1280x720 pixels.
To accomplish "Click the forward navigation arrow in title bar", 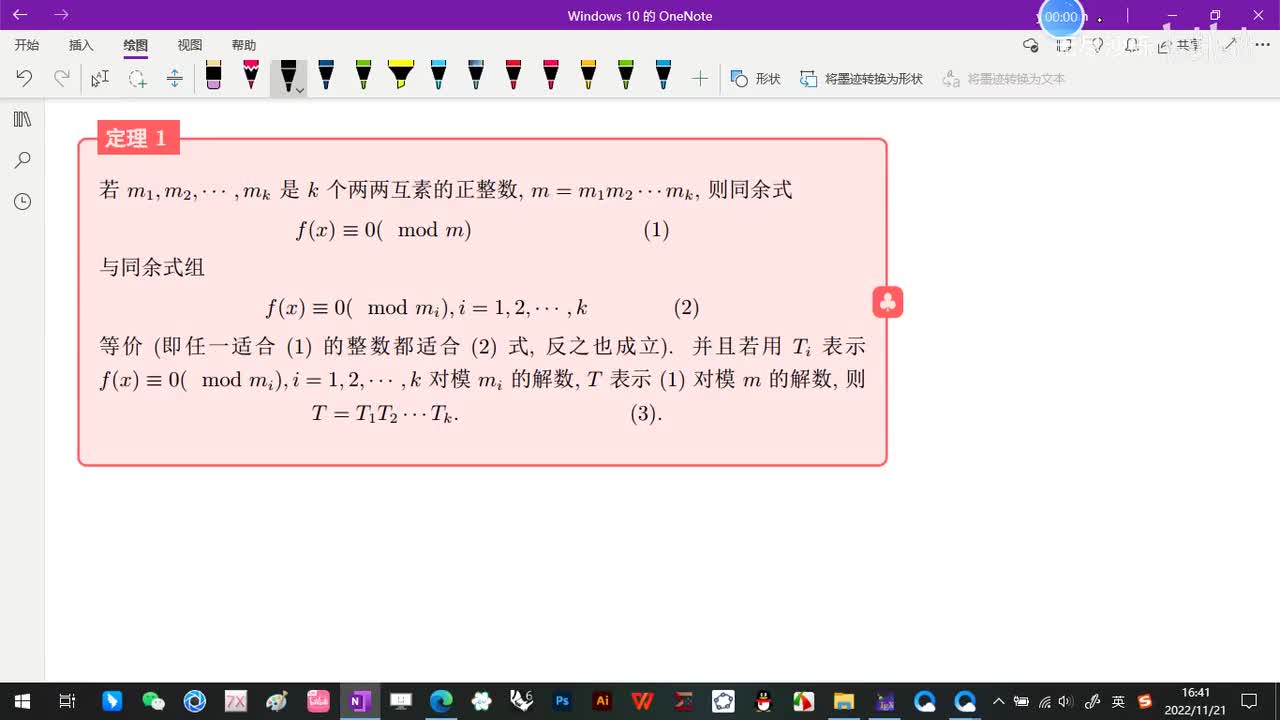I will pyautogui.click(x=61, y=15).
